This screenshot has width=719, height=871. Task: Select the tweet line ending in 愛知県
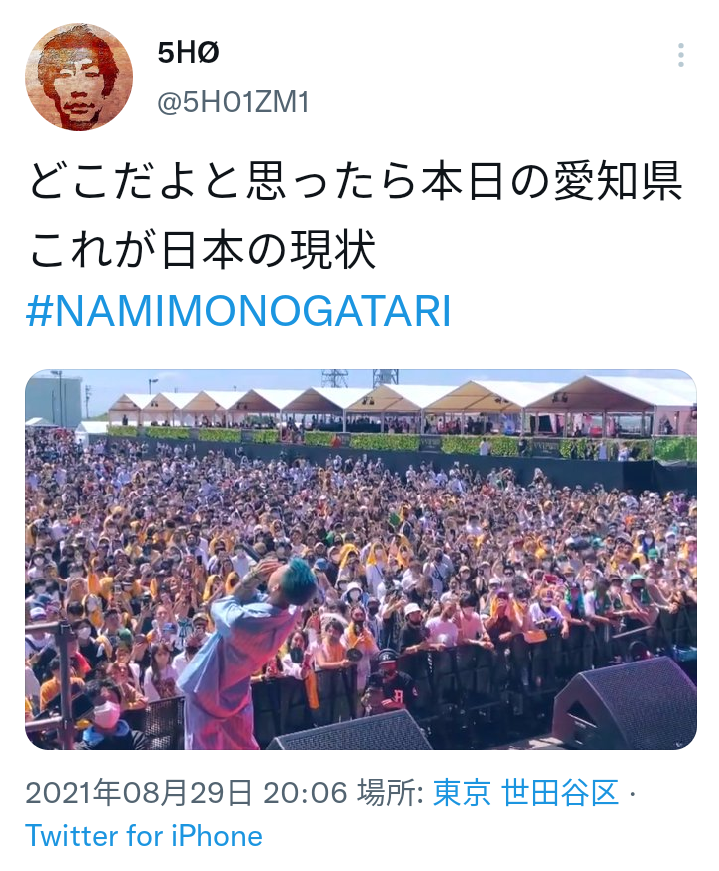click(354, 182)
